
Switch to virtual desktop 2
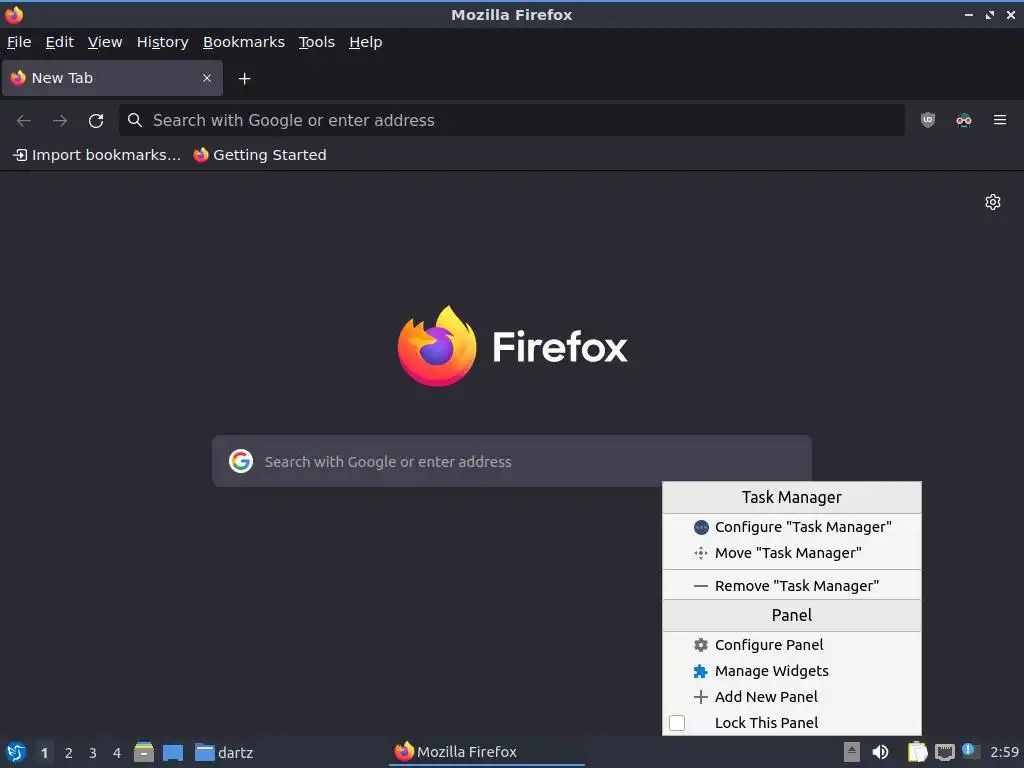click(69, 752)
